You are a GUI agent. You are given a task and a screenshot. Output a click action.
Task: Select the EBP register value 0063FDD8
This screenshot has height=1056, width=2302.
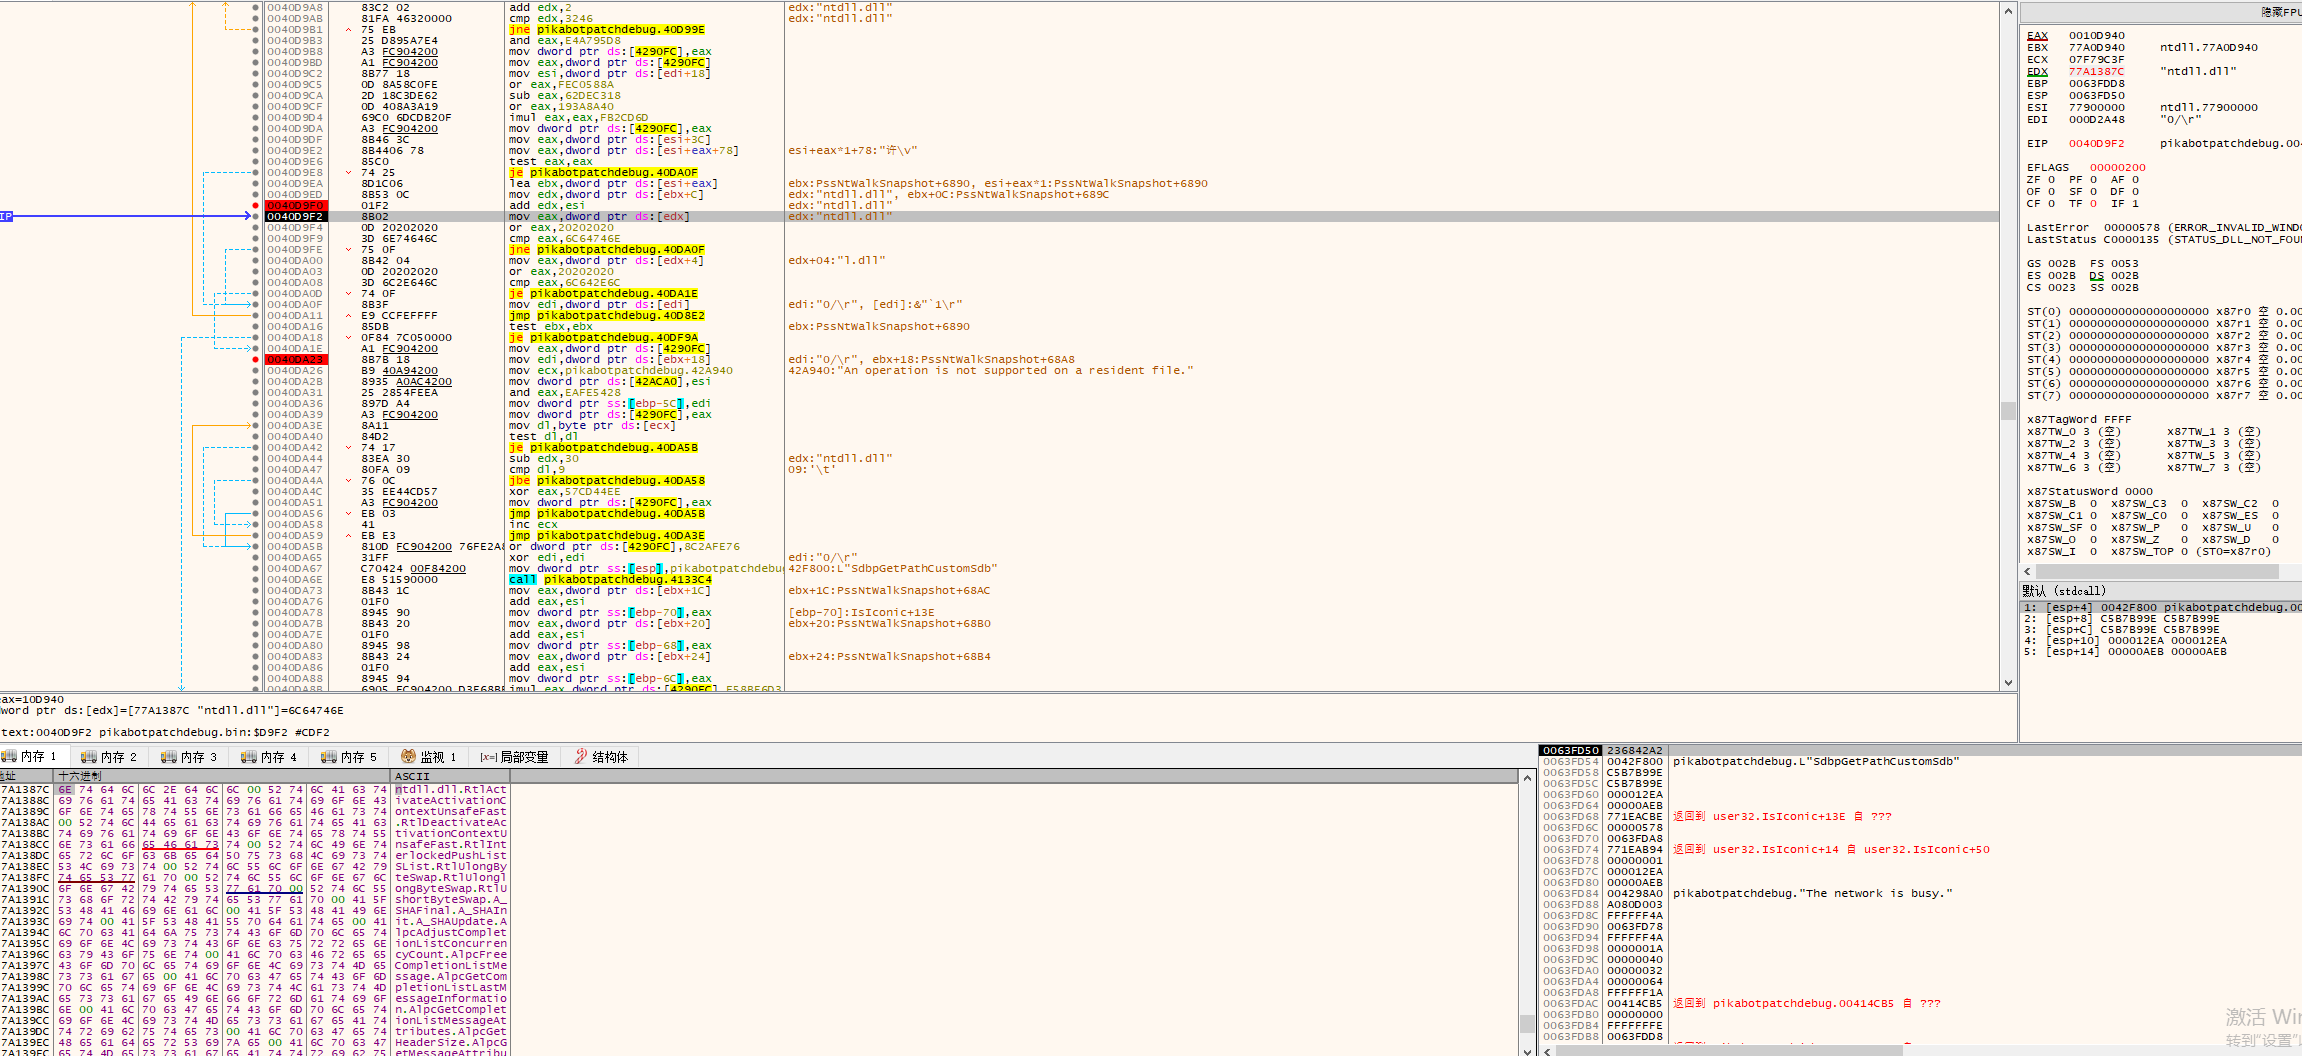(x=2097, y=83)
